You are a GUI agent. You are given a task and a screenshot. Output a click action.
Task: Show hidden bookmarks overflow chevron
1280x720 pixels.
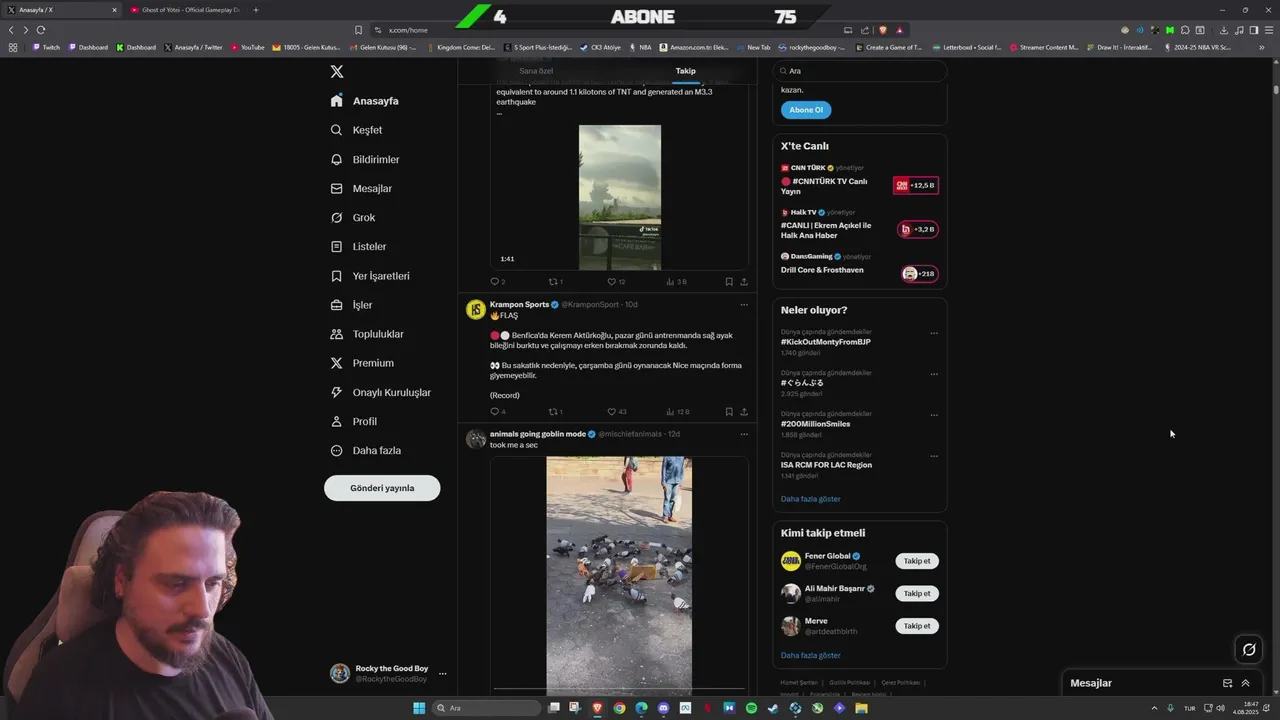(x=1262, y=47)
